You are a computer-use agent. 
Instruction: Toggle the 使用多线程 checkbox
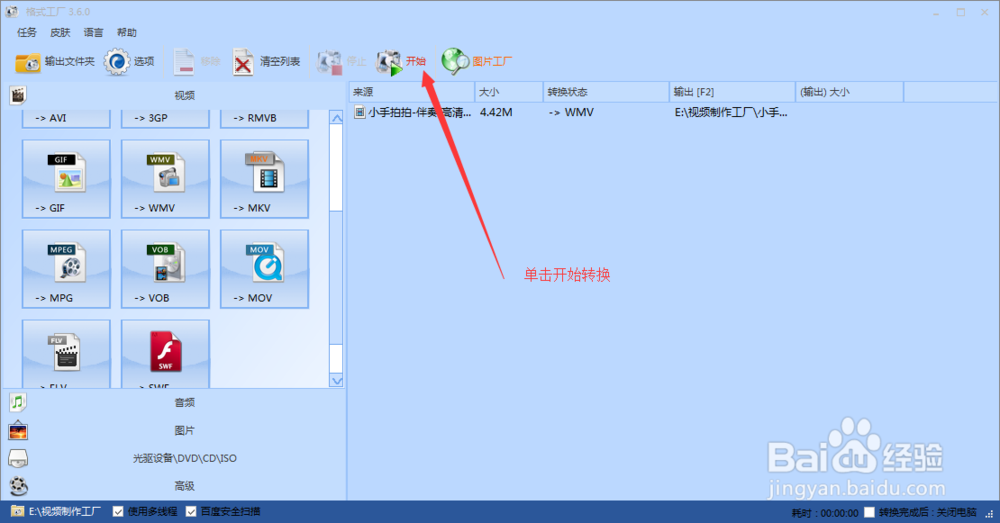tap(118, 512)
